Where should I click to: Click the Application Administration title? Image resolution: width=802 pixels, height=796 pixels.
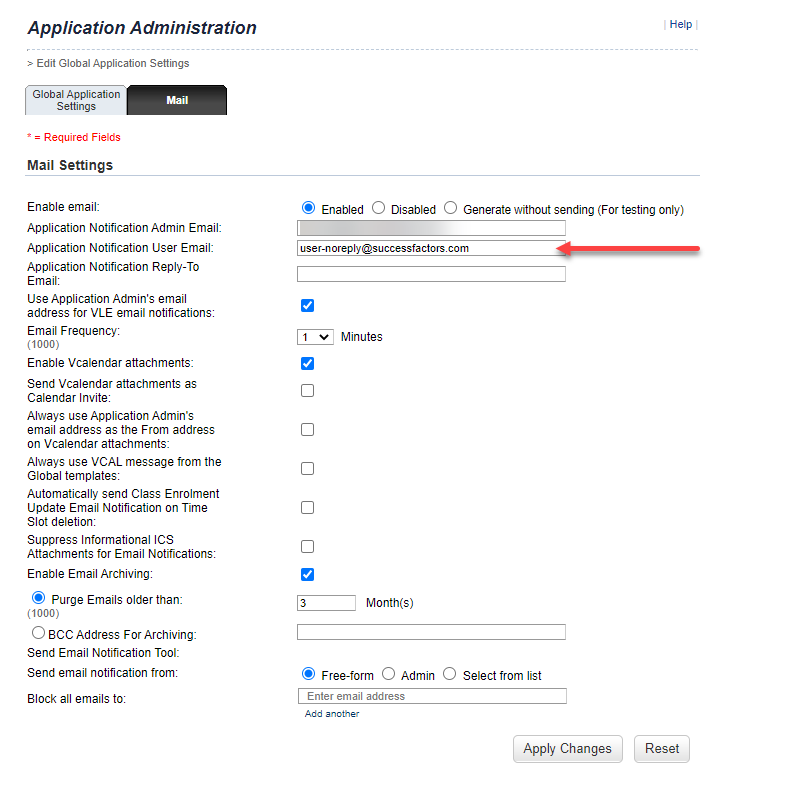coord(142,28)
